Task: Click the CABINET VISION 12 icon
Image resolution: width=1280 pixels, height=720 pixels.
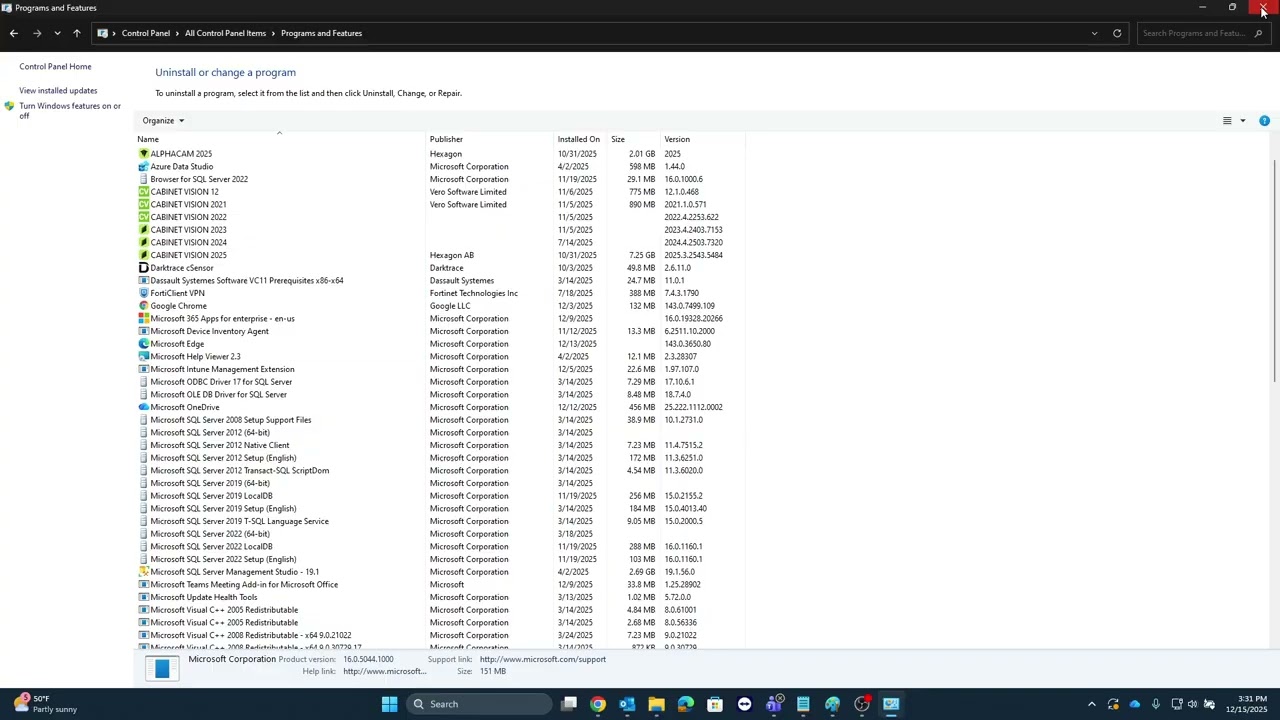Action: (143, 192)
